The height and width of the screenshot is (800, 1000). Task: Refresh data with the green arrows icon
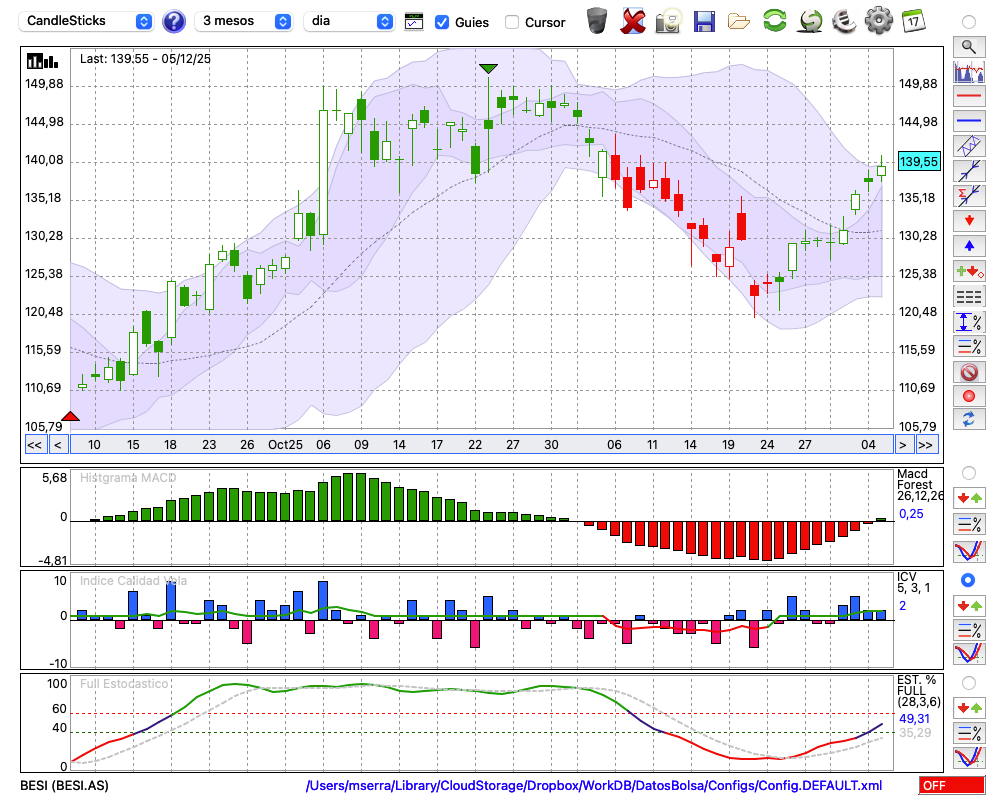click(774, 20)
